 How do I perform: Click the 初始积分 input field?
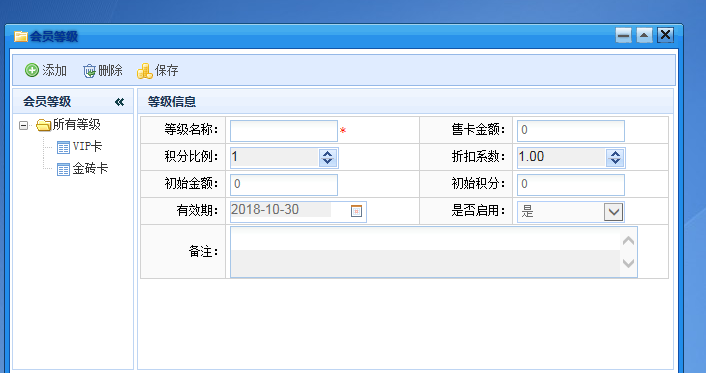coord(570,184)
